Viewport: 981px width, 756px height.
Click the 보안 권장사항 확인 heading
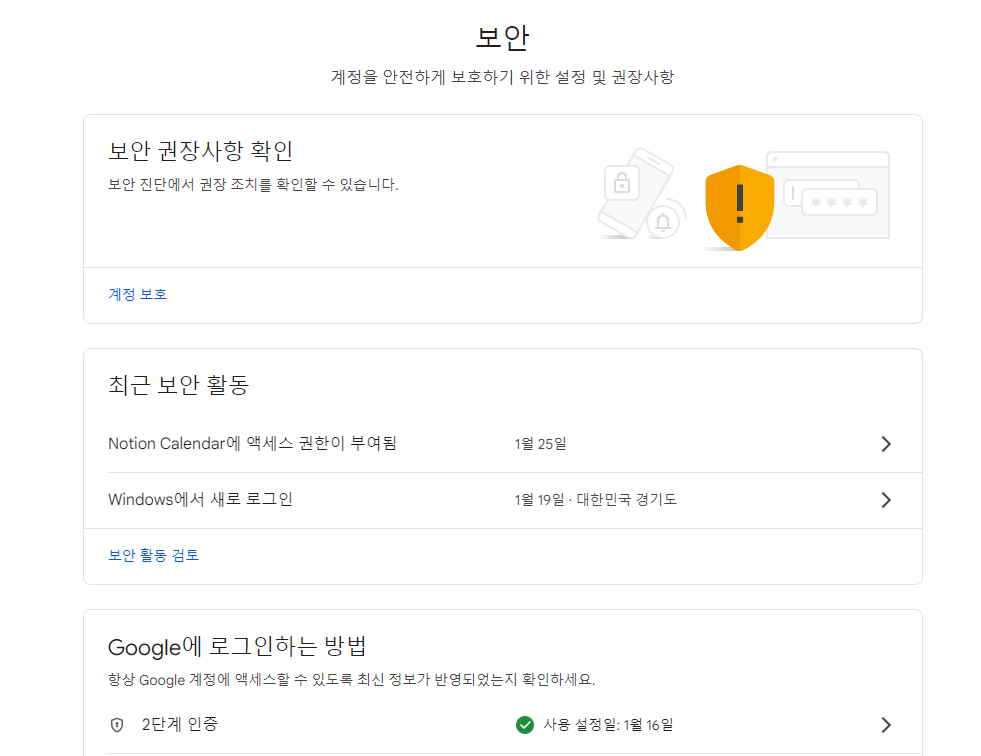(200, 151)
